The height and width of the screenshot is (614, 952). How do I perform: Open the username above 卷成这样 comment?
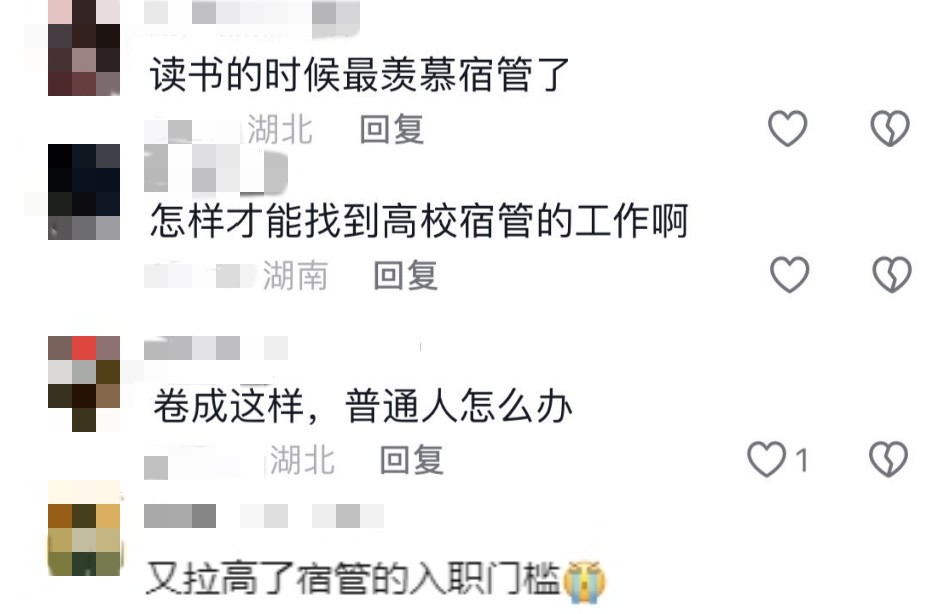pyautogui.click(x=216, y=348)
